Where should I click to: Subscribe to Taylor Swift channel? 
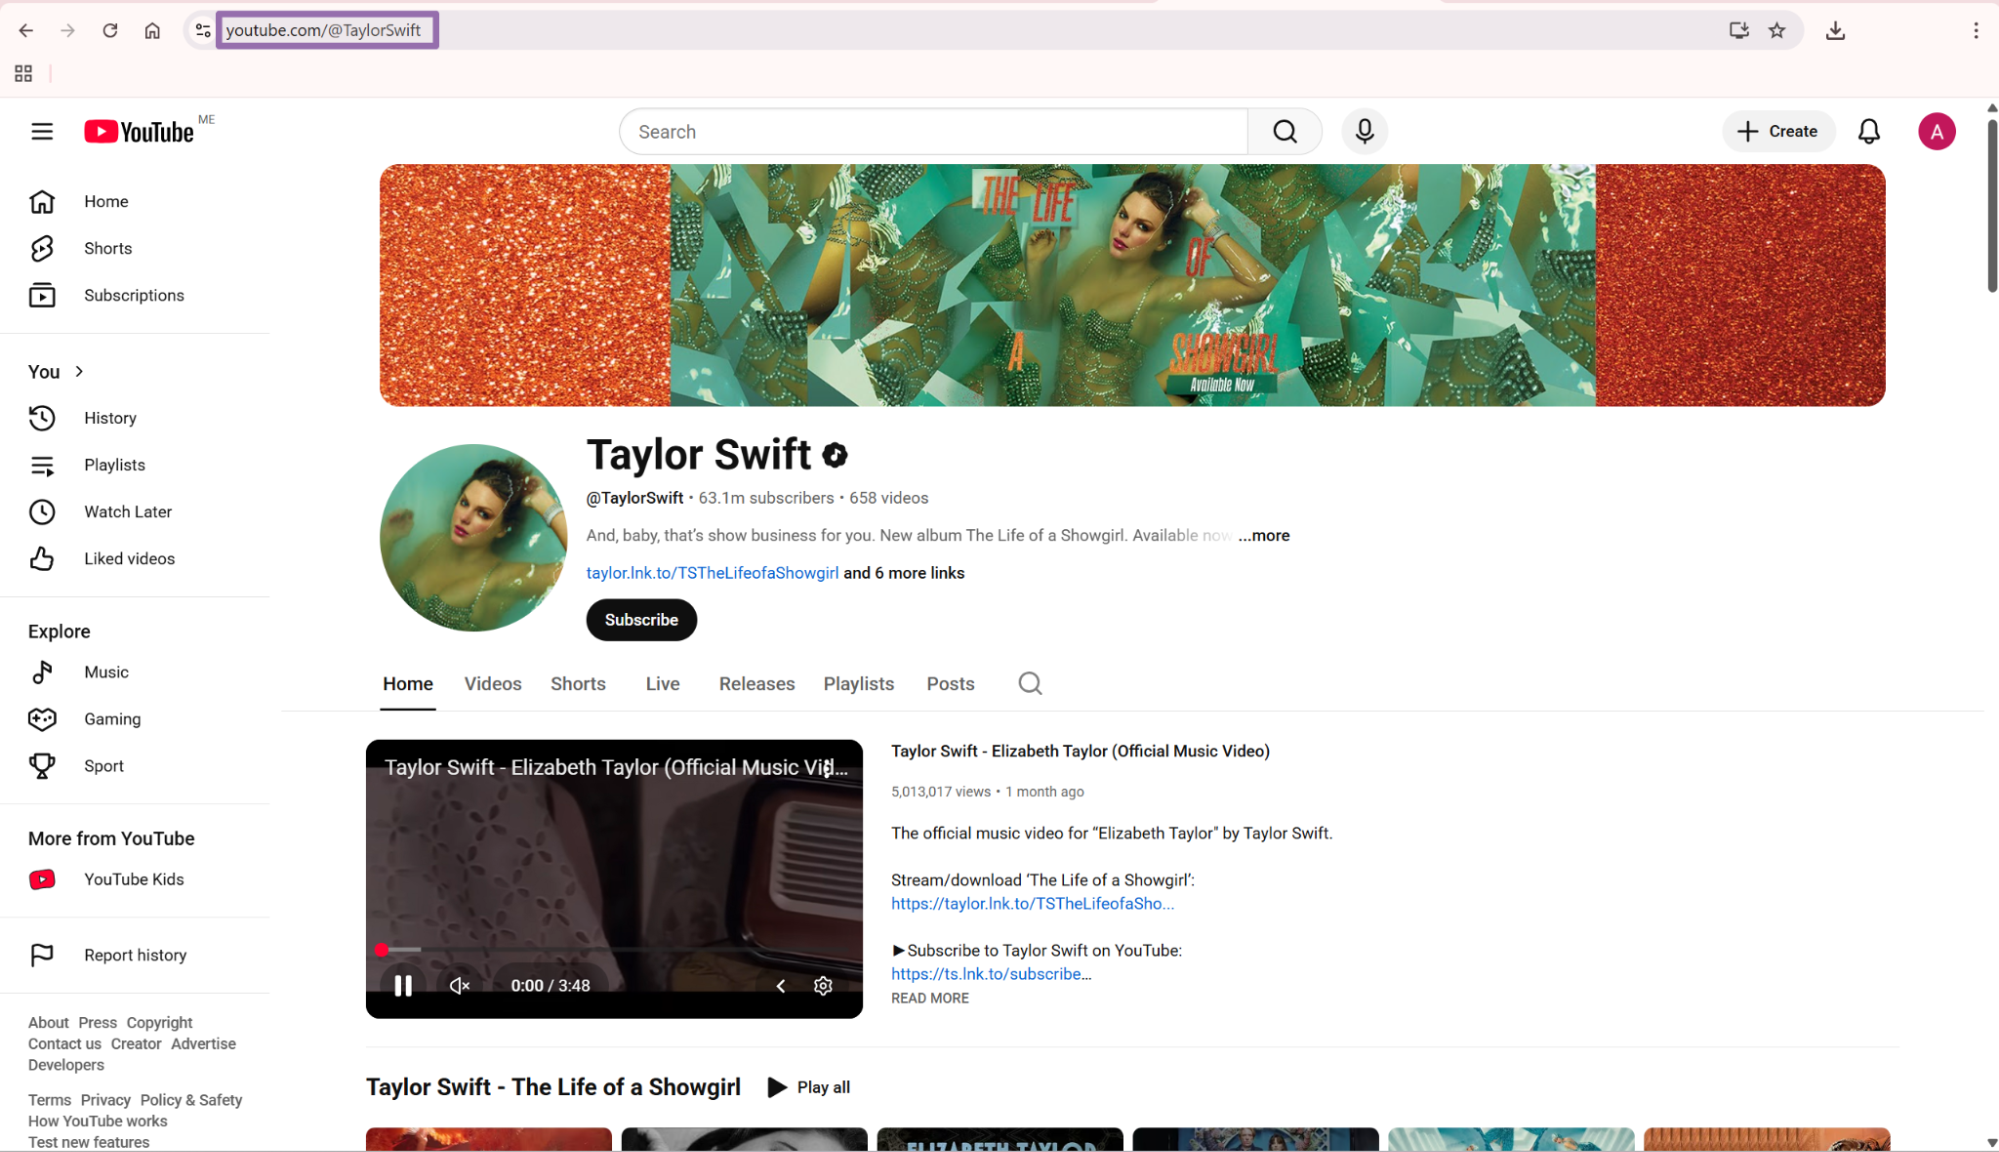coord(641,620)
